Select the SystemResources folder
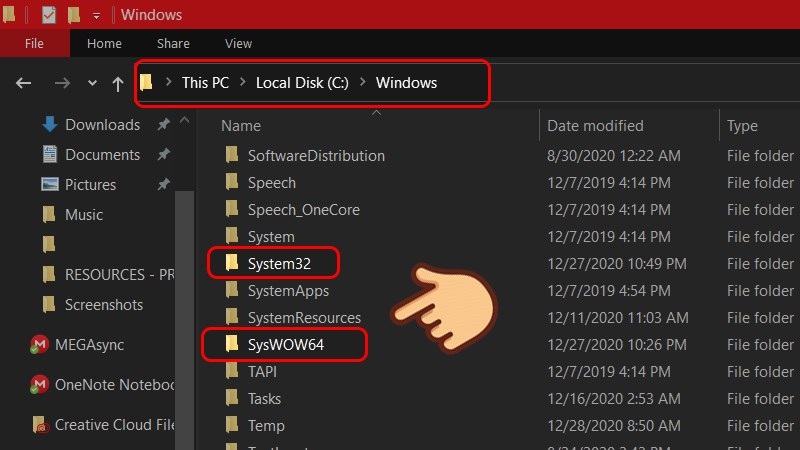800x450 pixels. tap(304, 318)
